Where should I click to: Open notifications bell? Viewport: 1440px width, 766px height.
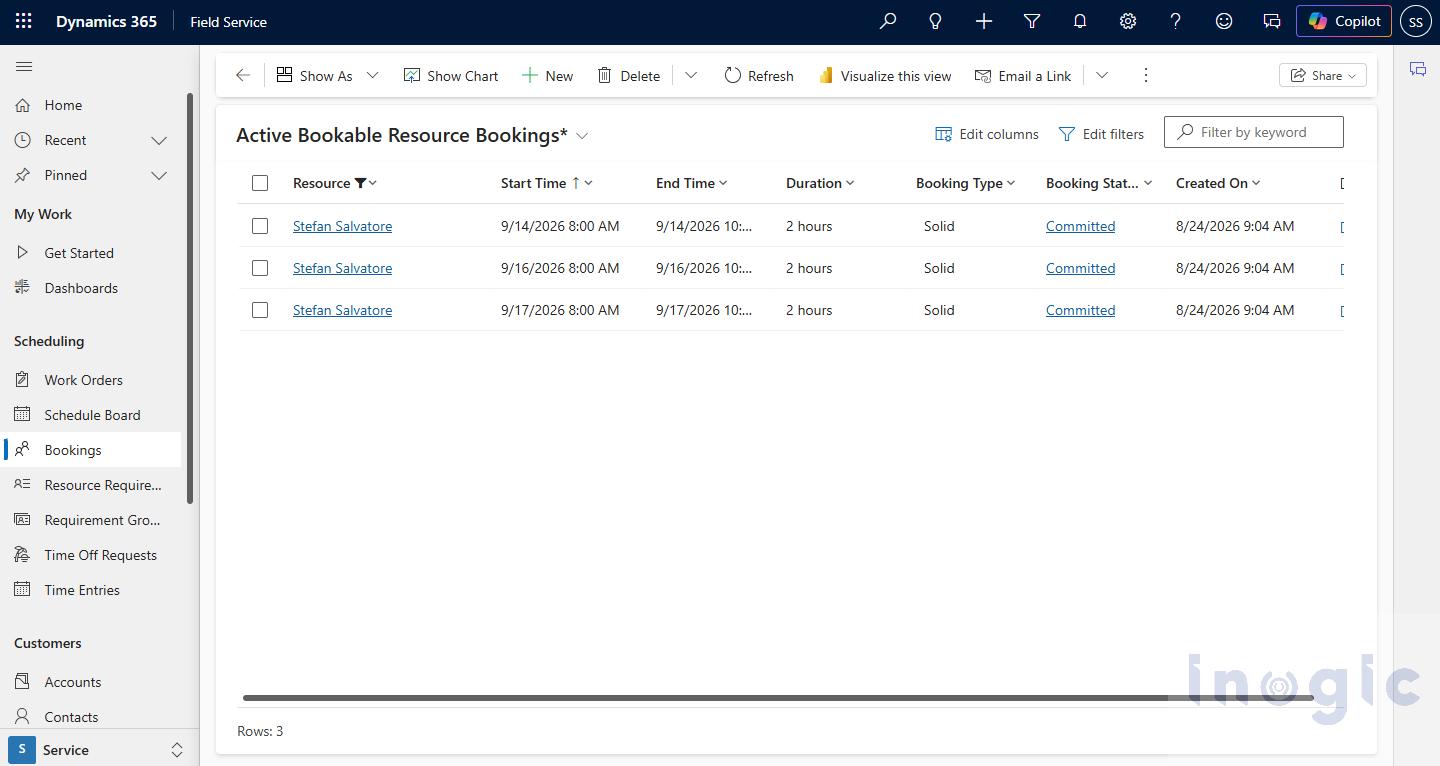pyautogui.click(x=1079, y=21)
